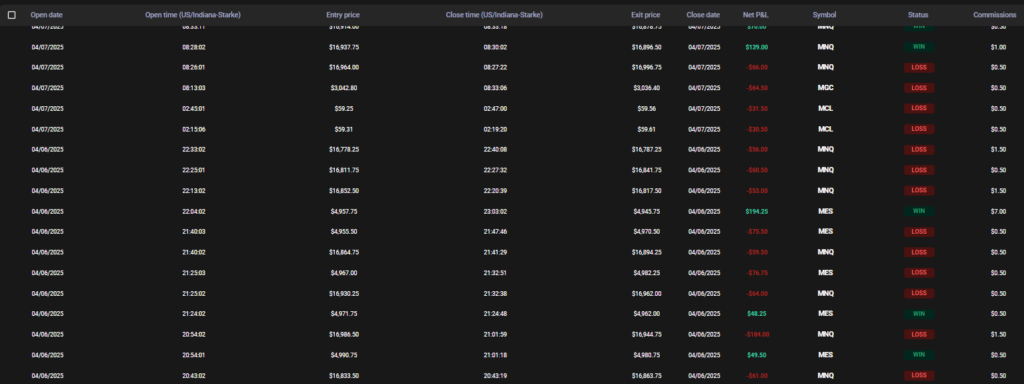Screen dimensions: 1024x384
Task: Sort by Open date column header
Action: tap(46, 15)
